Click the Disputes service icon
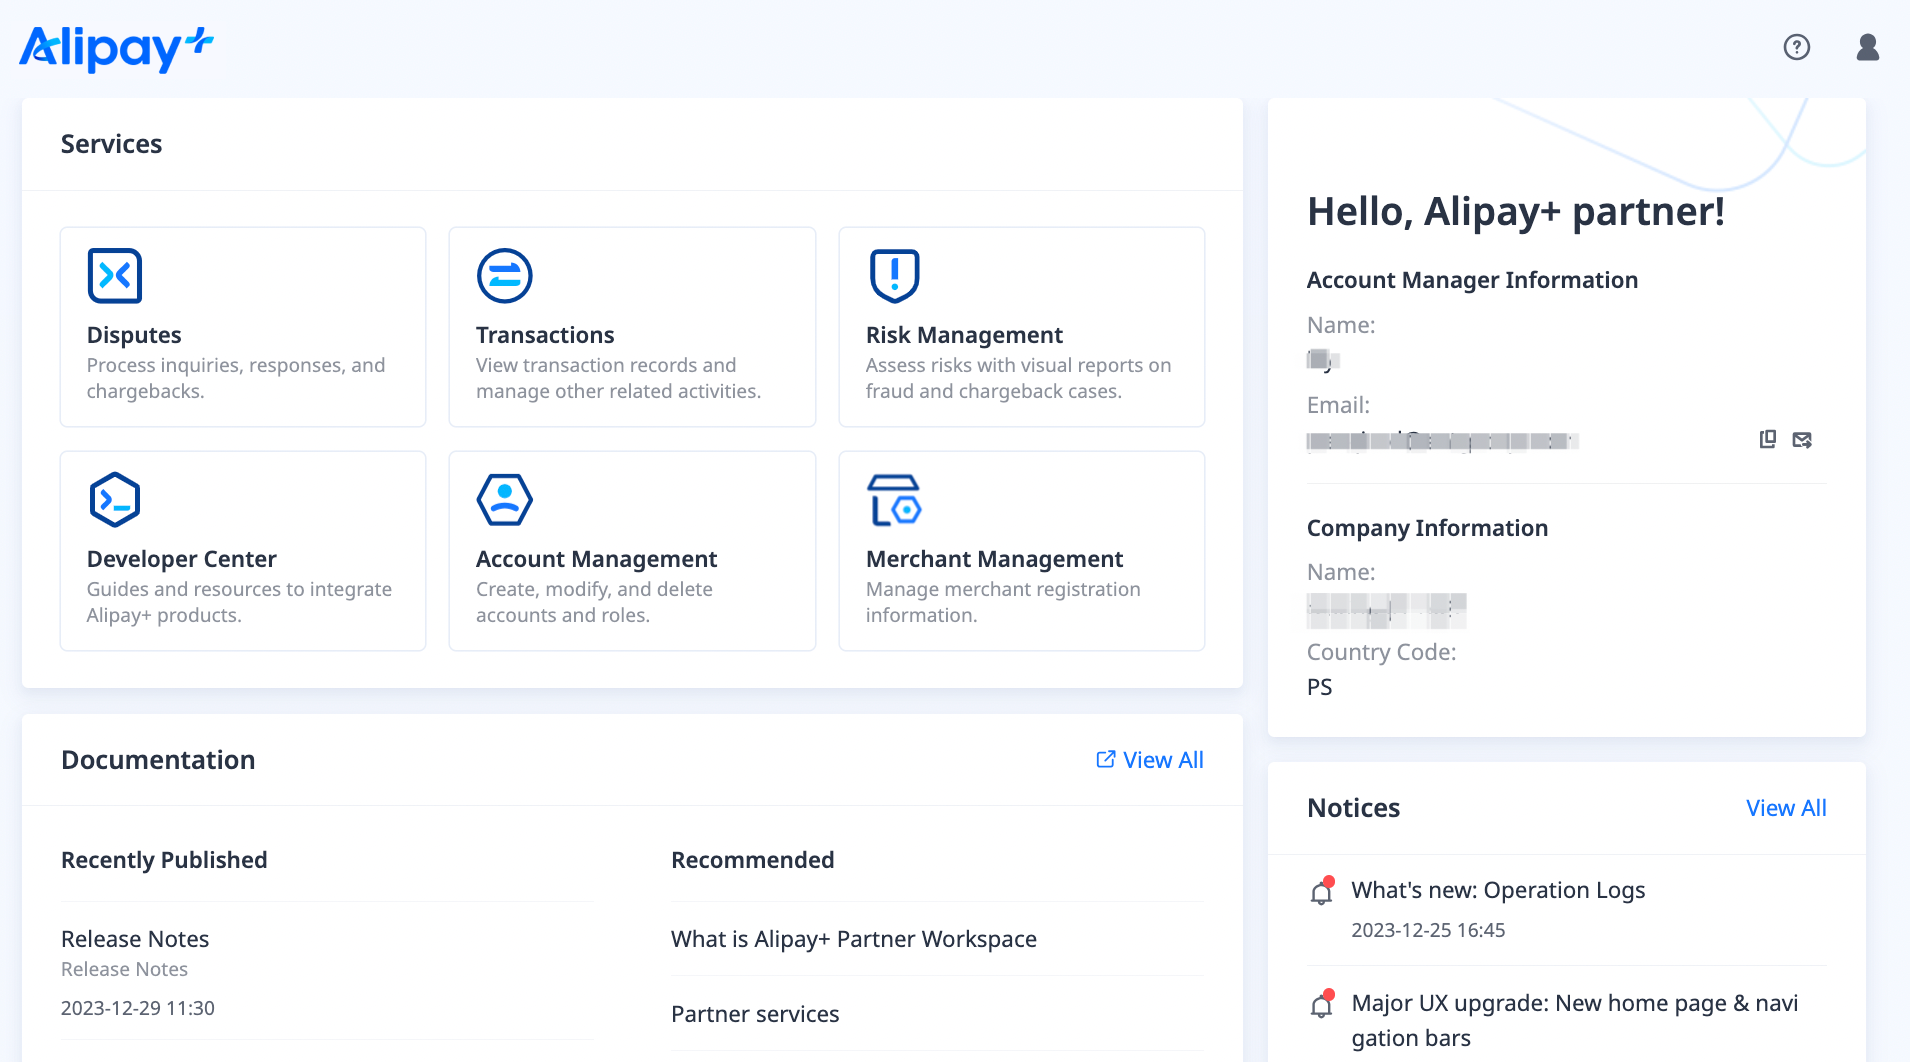This screenshot has height=1062, width=1910. (115, 276)
